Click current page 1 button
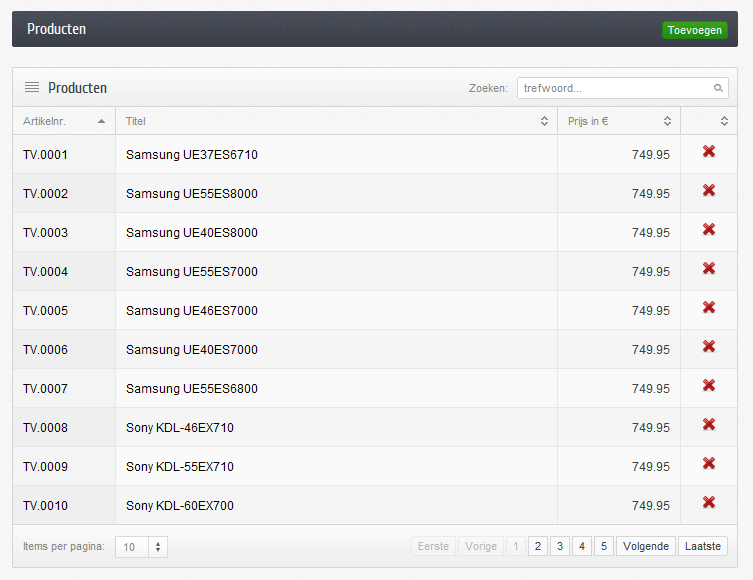Viewport: 753px width, 580px height. pyautogui.click(x=516, y=546)
